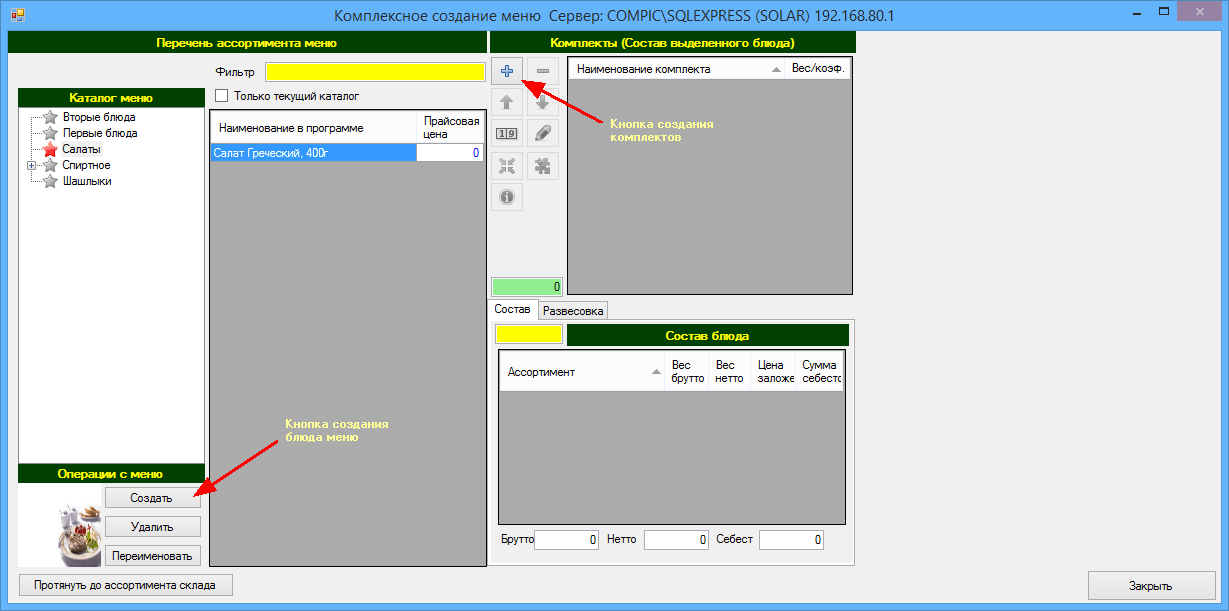Click the 1|9 numbering icon
Image resolution: width=1229 pixels, height=611 pixels.
(507, 133)
